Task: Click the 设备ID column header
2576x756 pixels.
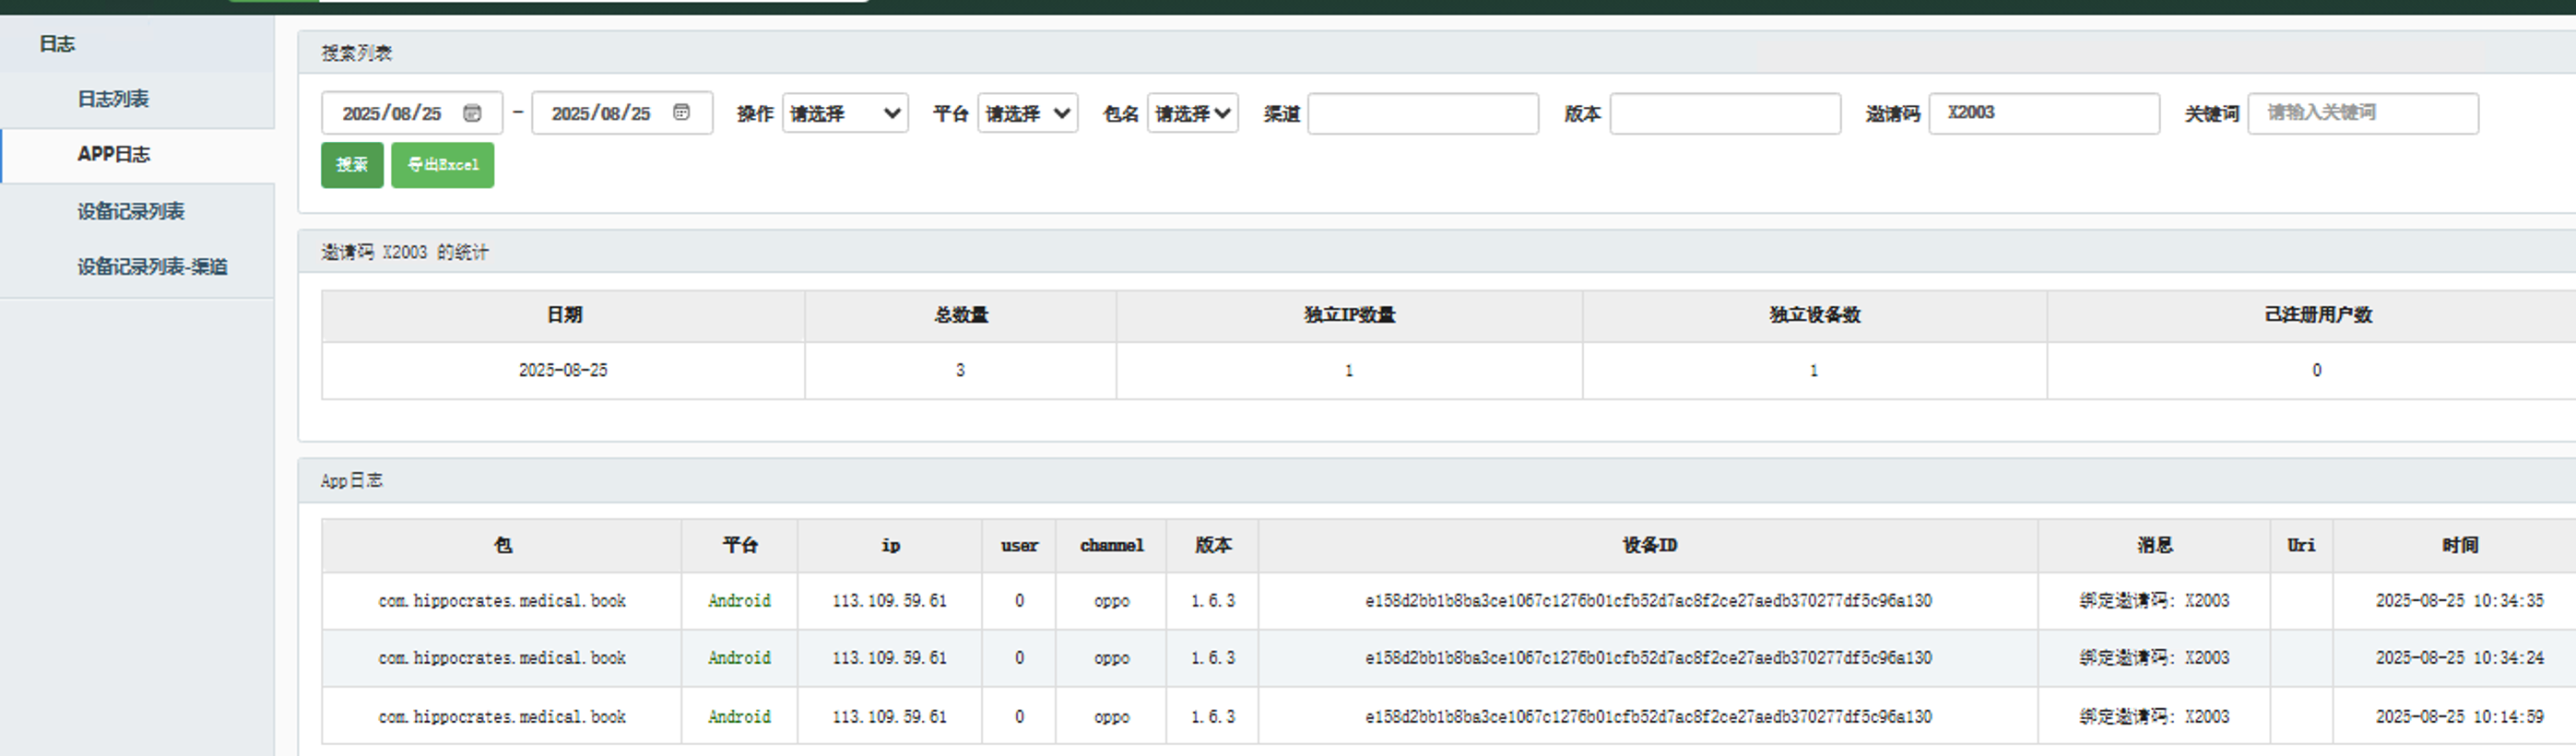Action: 1648,545
